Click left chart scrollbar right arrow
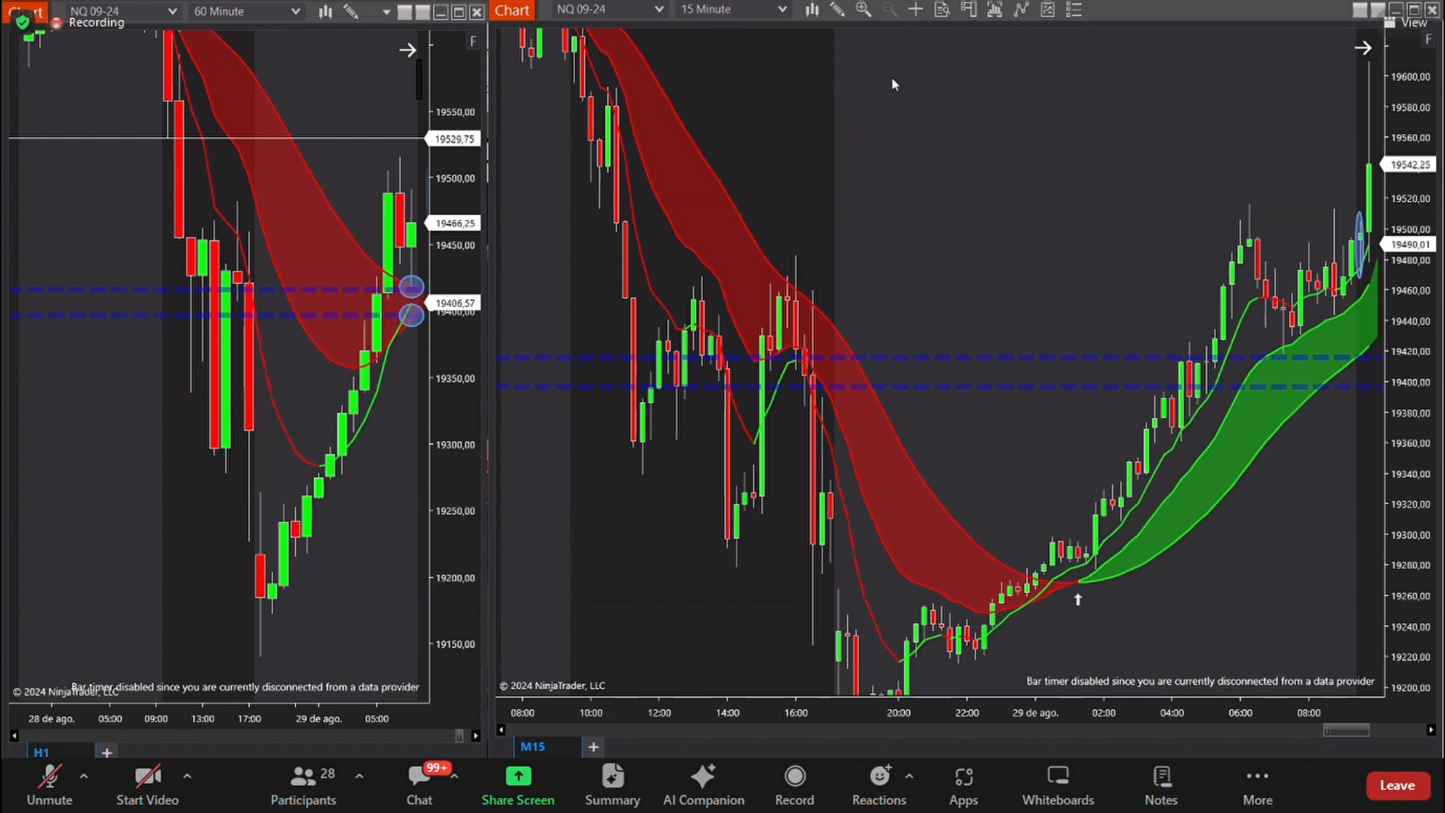Image resolution: width=1445 pixels, height=813 pixels. pos(476,736)
